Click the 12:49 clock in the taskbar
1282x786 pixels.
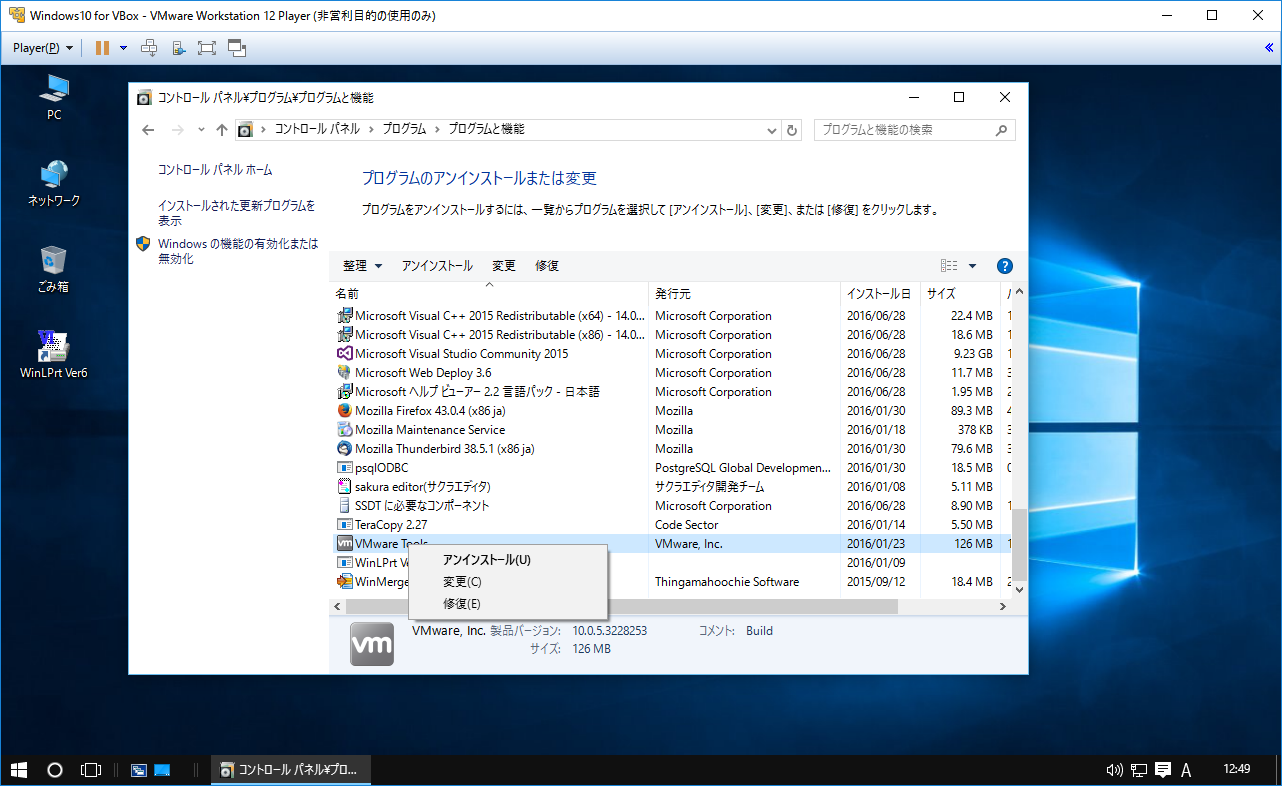coord(1237,770)
